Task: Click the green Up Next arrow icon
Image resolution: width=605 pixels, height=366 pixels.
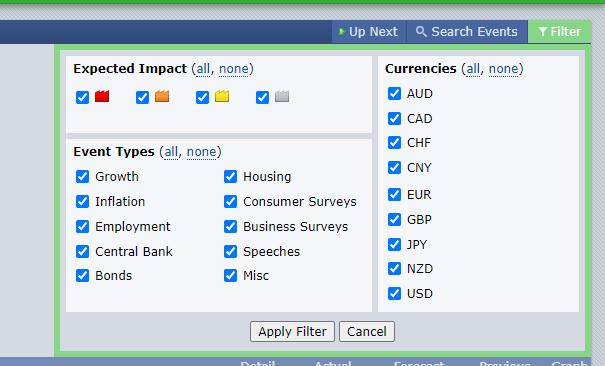Action: (341, 32)
